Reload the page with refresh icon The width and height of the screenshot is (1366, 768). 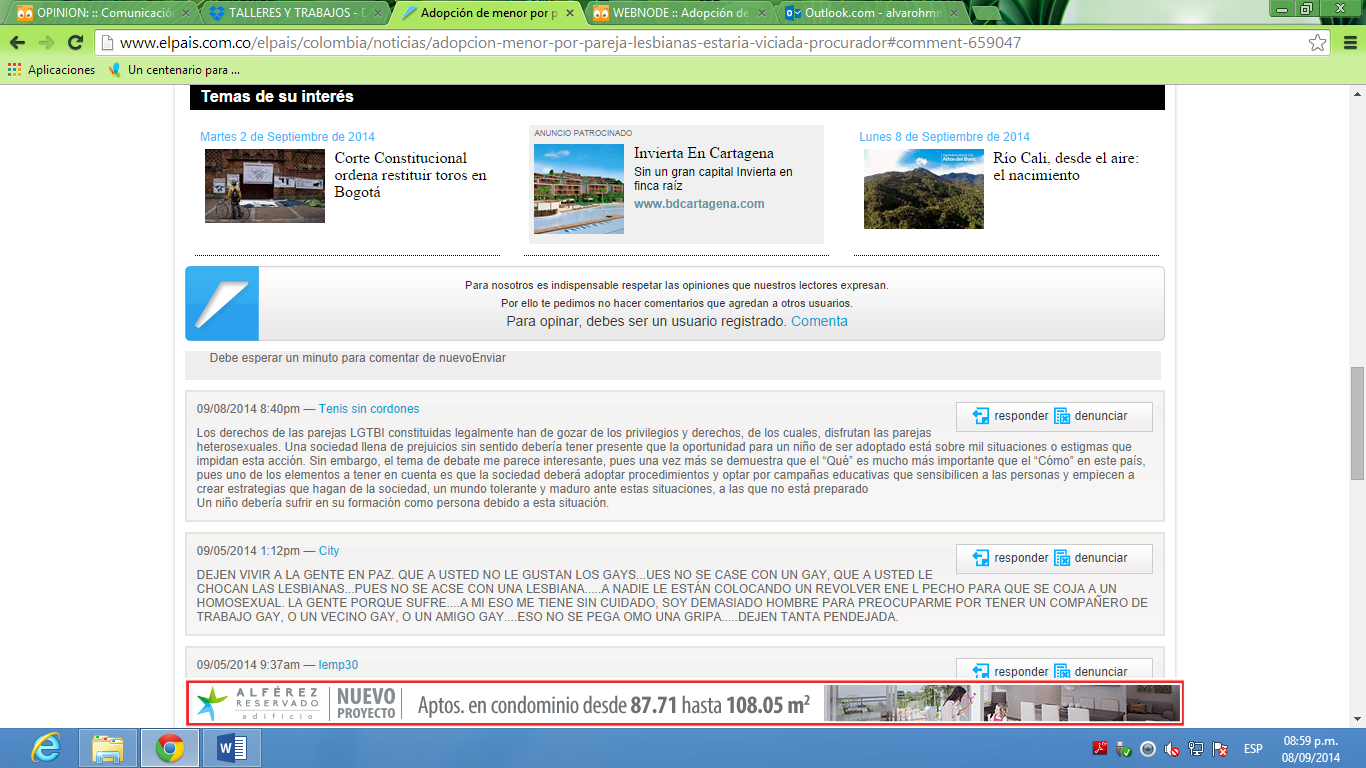pos(75,43)
